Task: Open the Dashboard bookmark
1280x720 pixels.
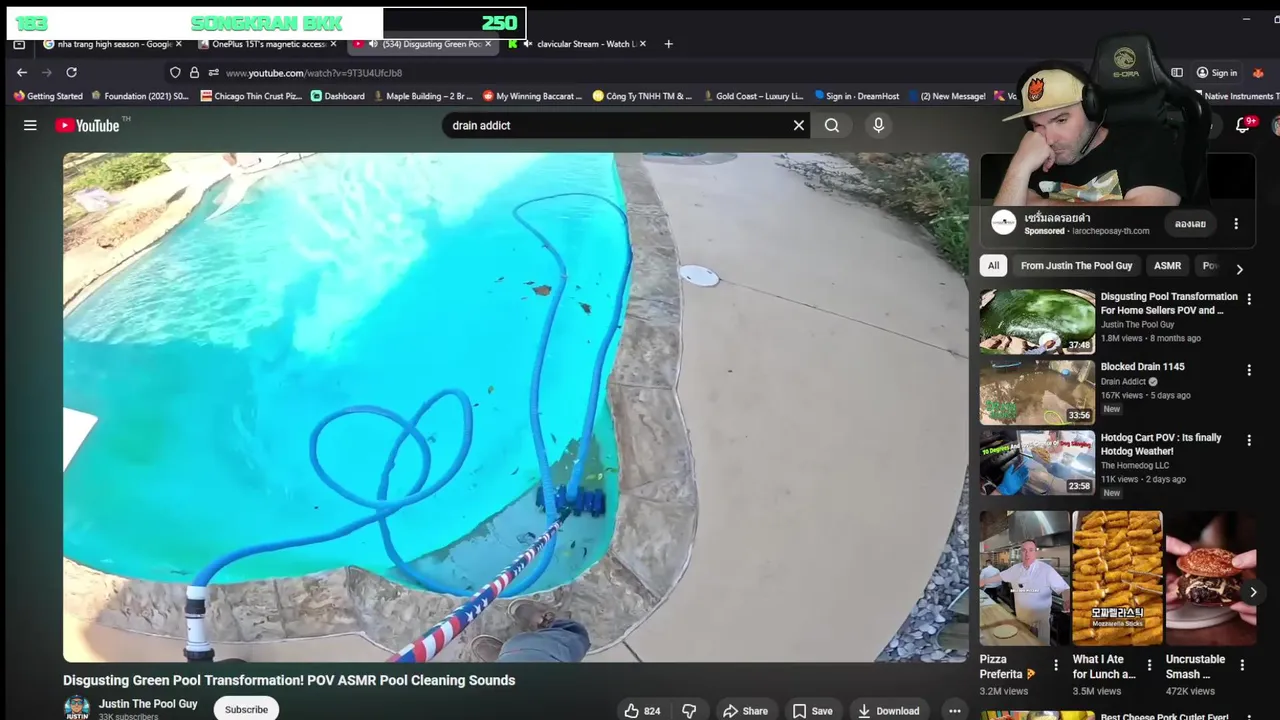Action: (338, 96)
